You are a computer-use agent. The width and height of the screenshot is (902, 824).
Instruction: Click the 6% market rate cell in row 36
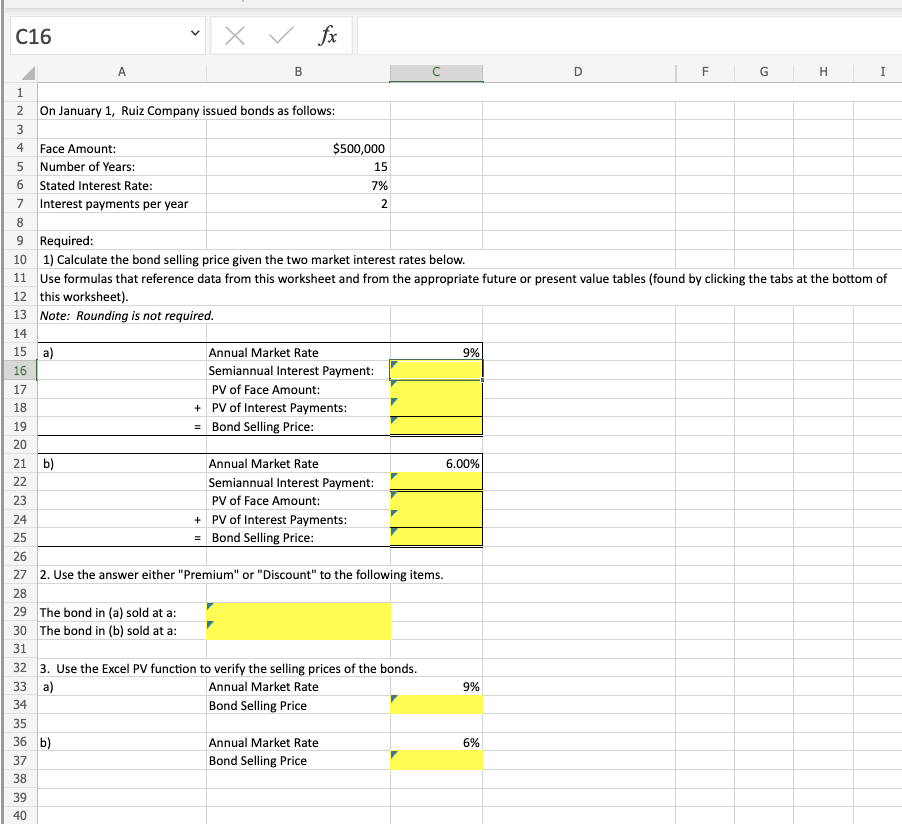coord(436,742)
